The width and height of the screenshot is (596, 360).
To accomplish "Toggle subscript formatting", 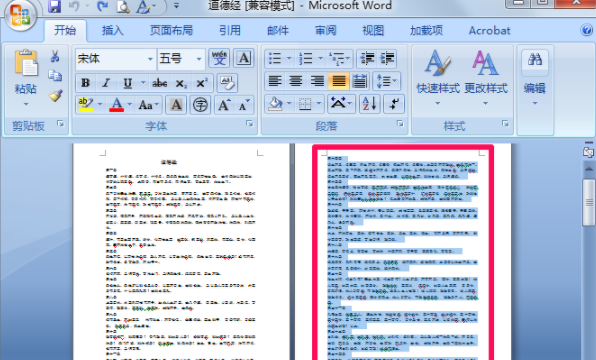I will [x=181, y=83].
